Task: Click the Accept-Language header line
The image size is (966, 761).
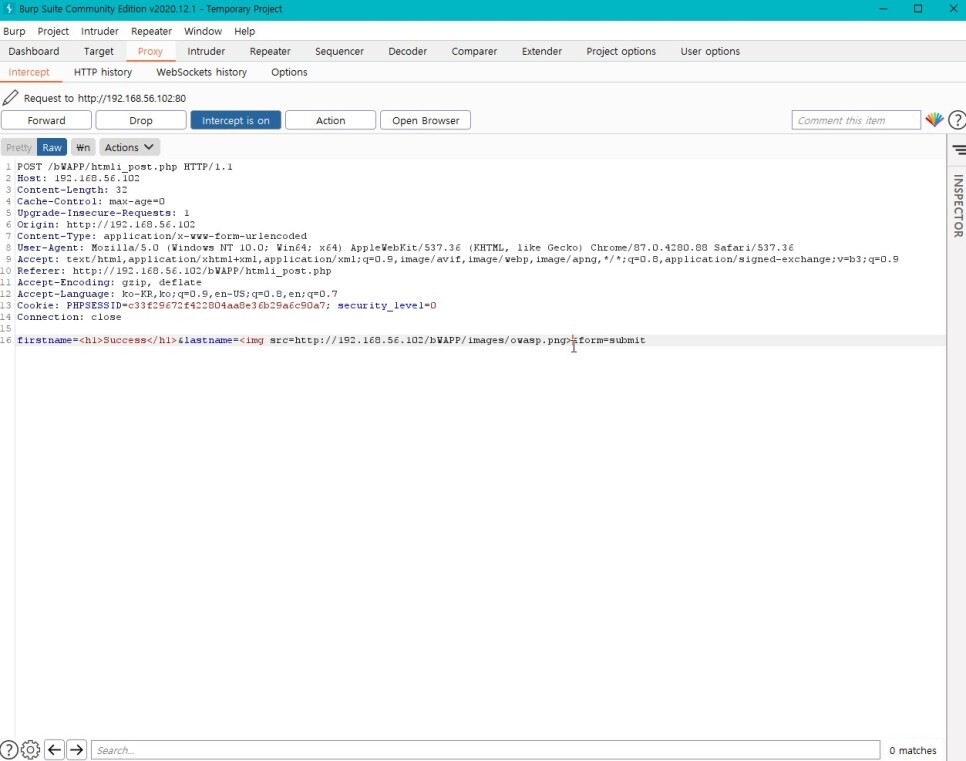Action: click(177, 294)
